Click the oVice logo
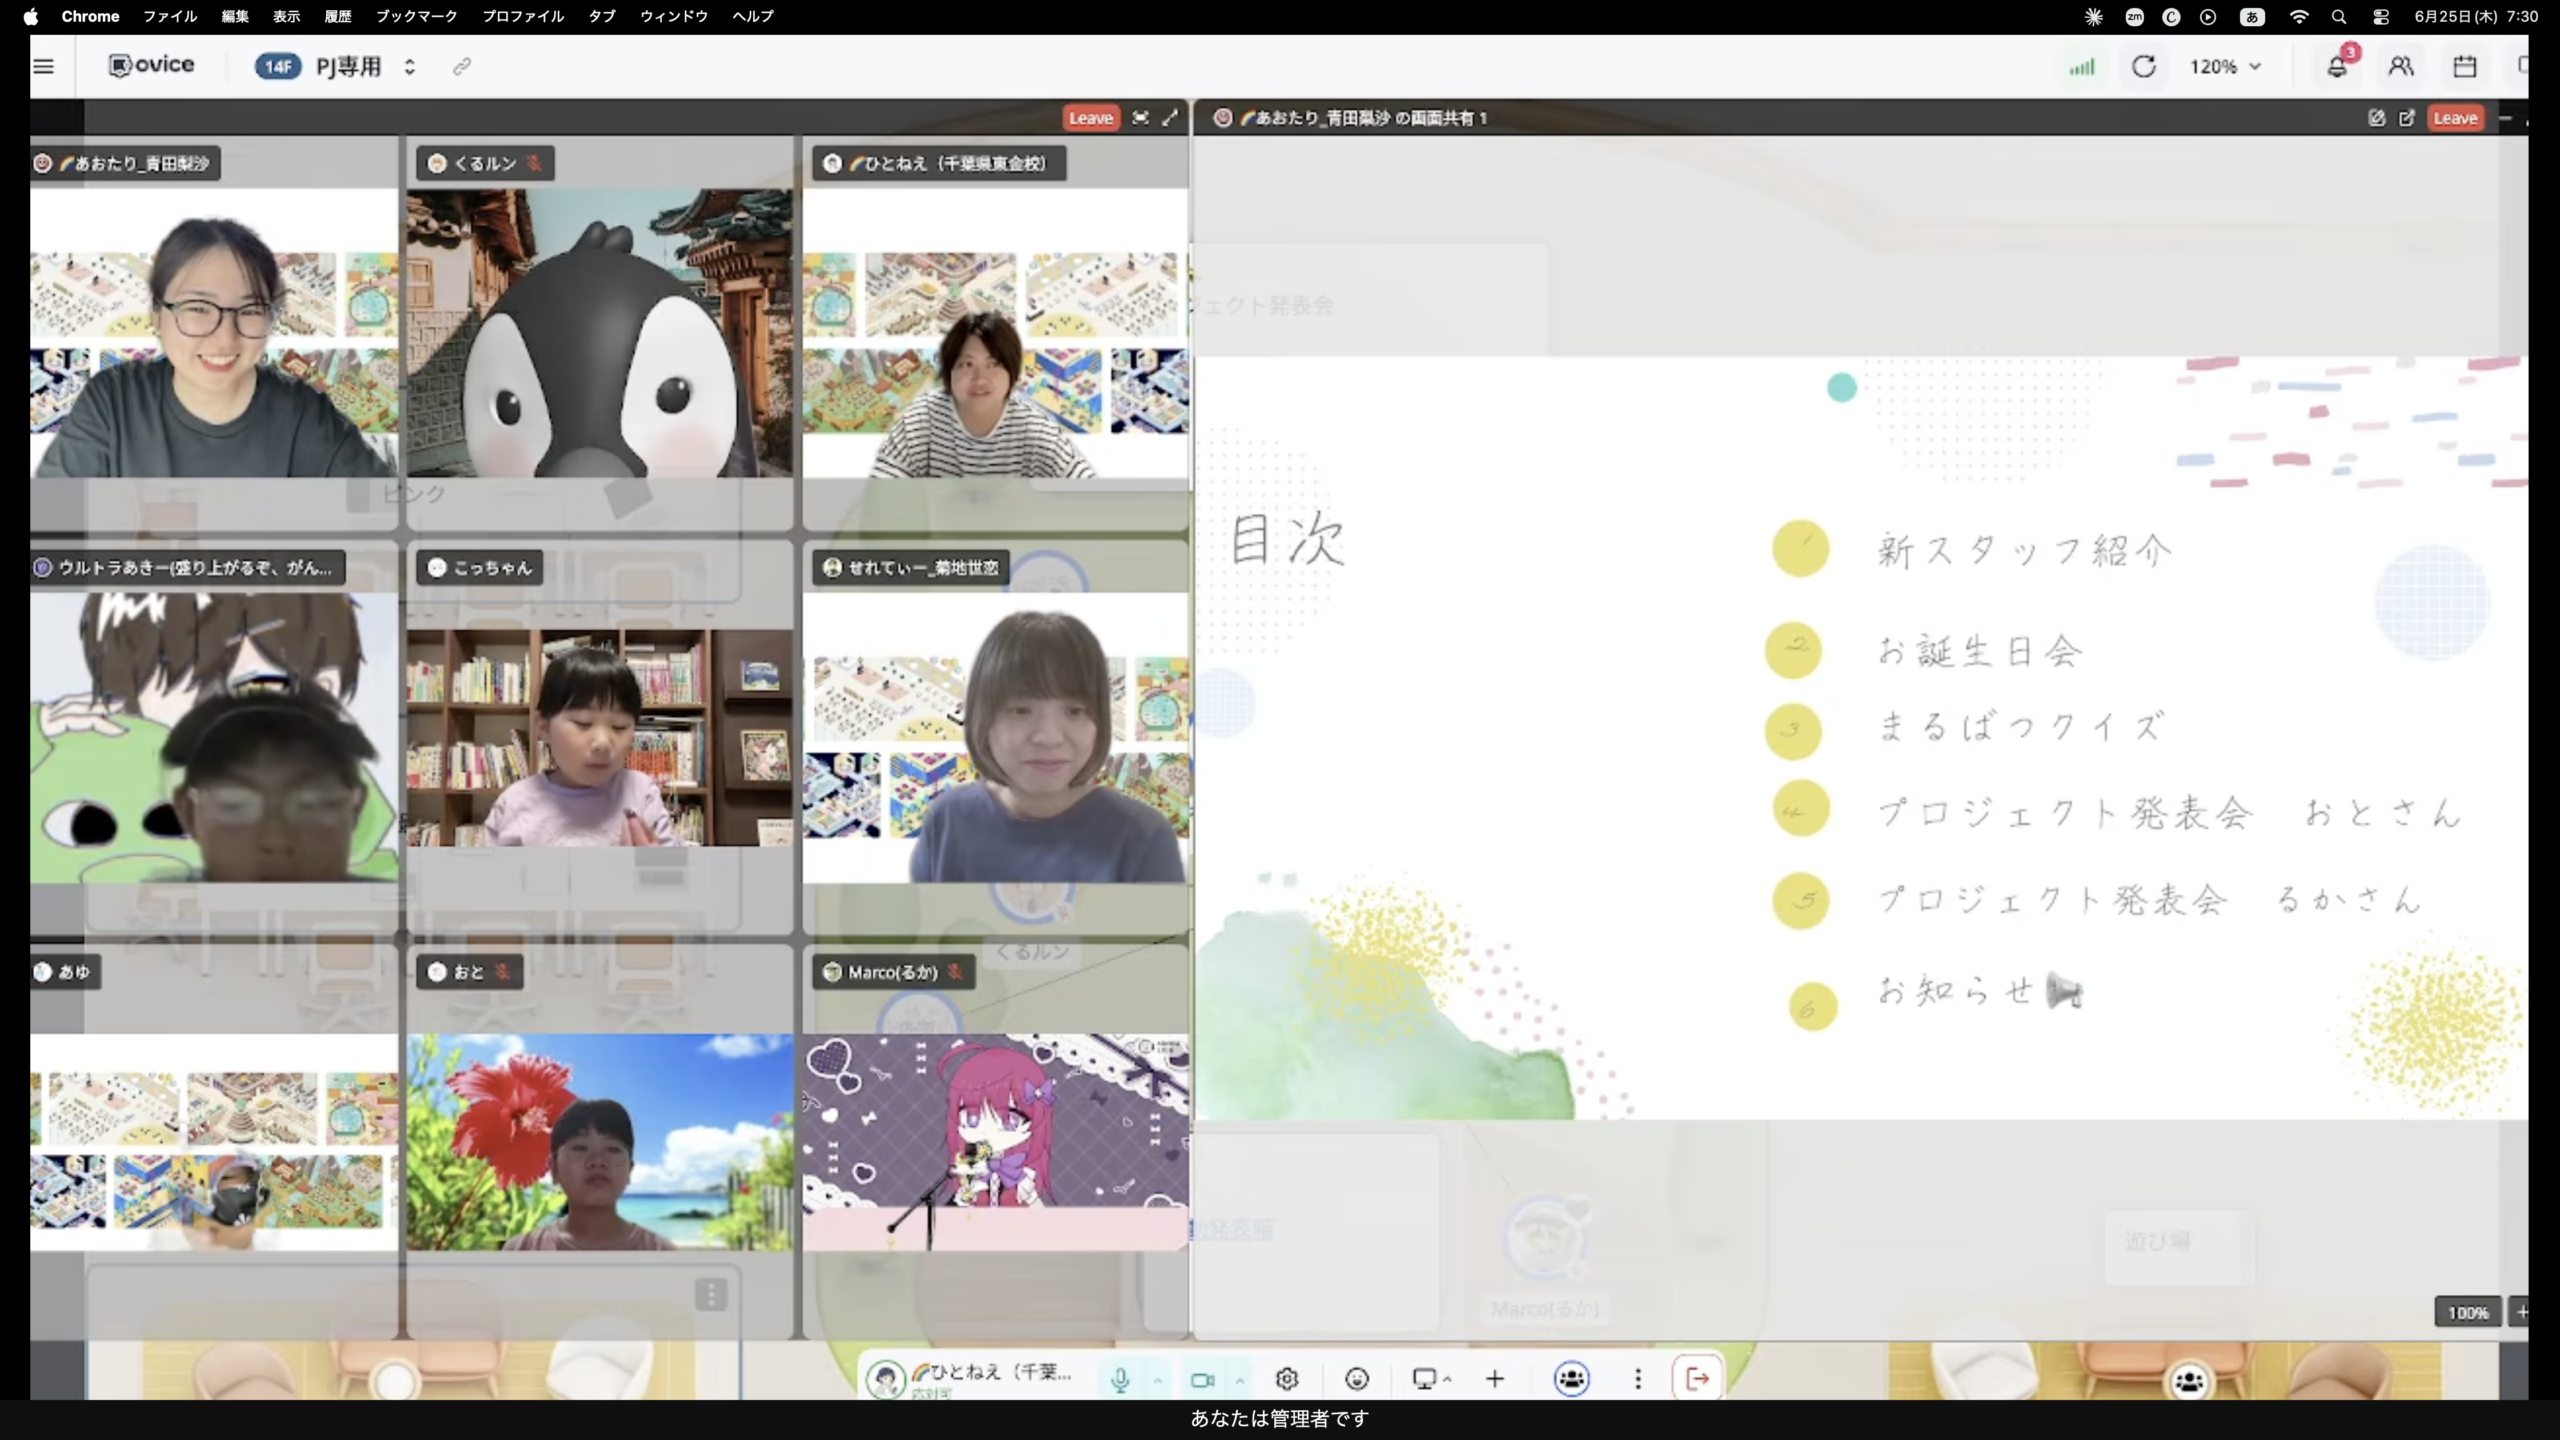Image resolution: width=2560 pixels, height=1440 pixels. pyautogui.click(x=151, y=65)
